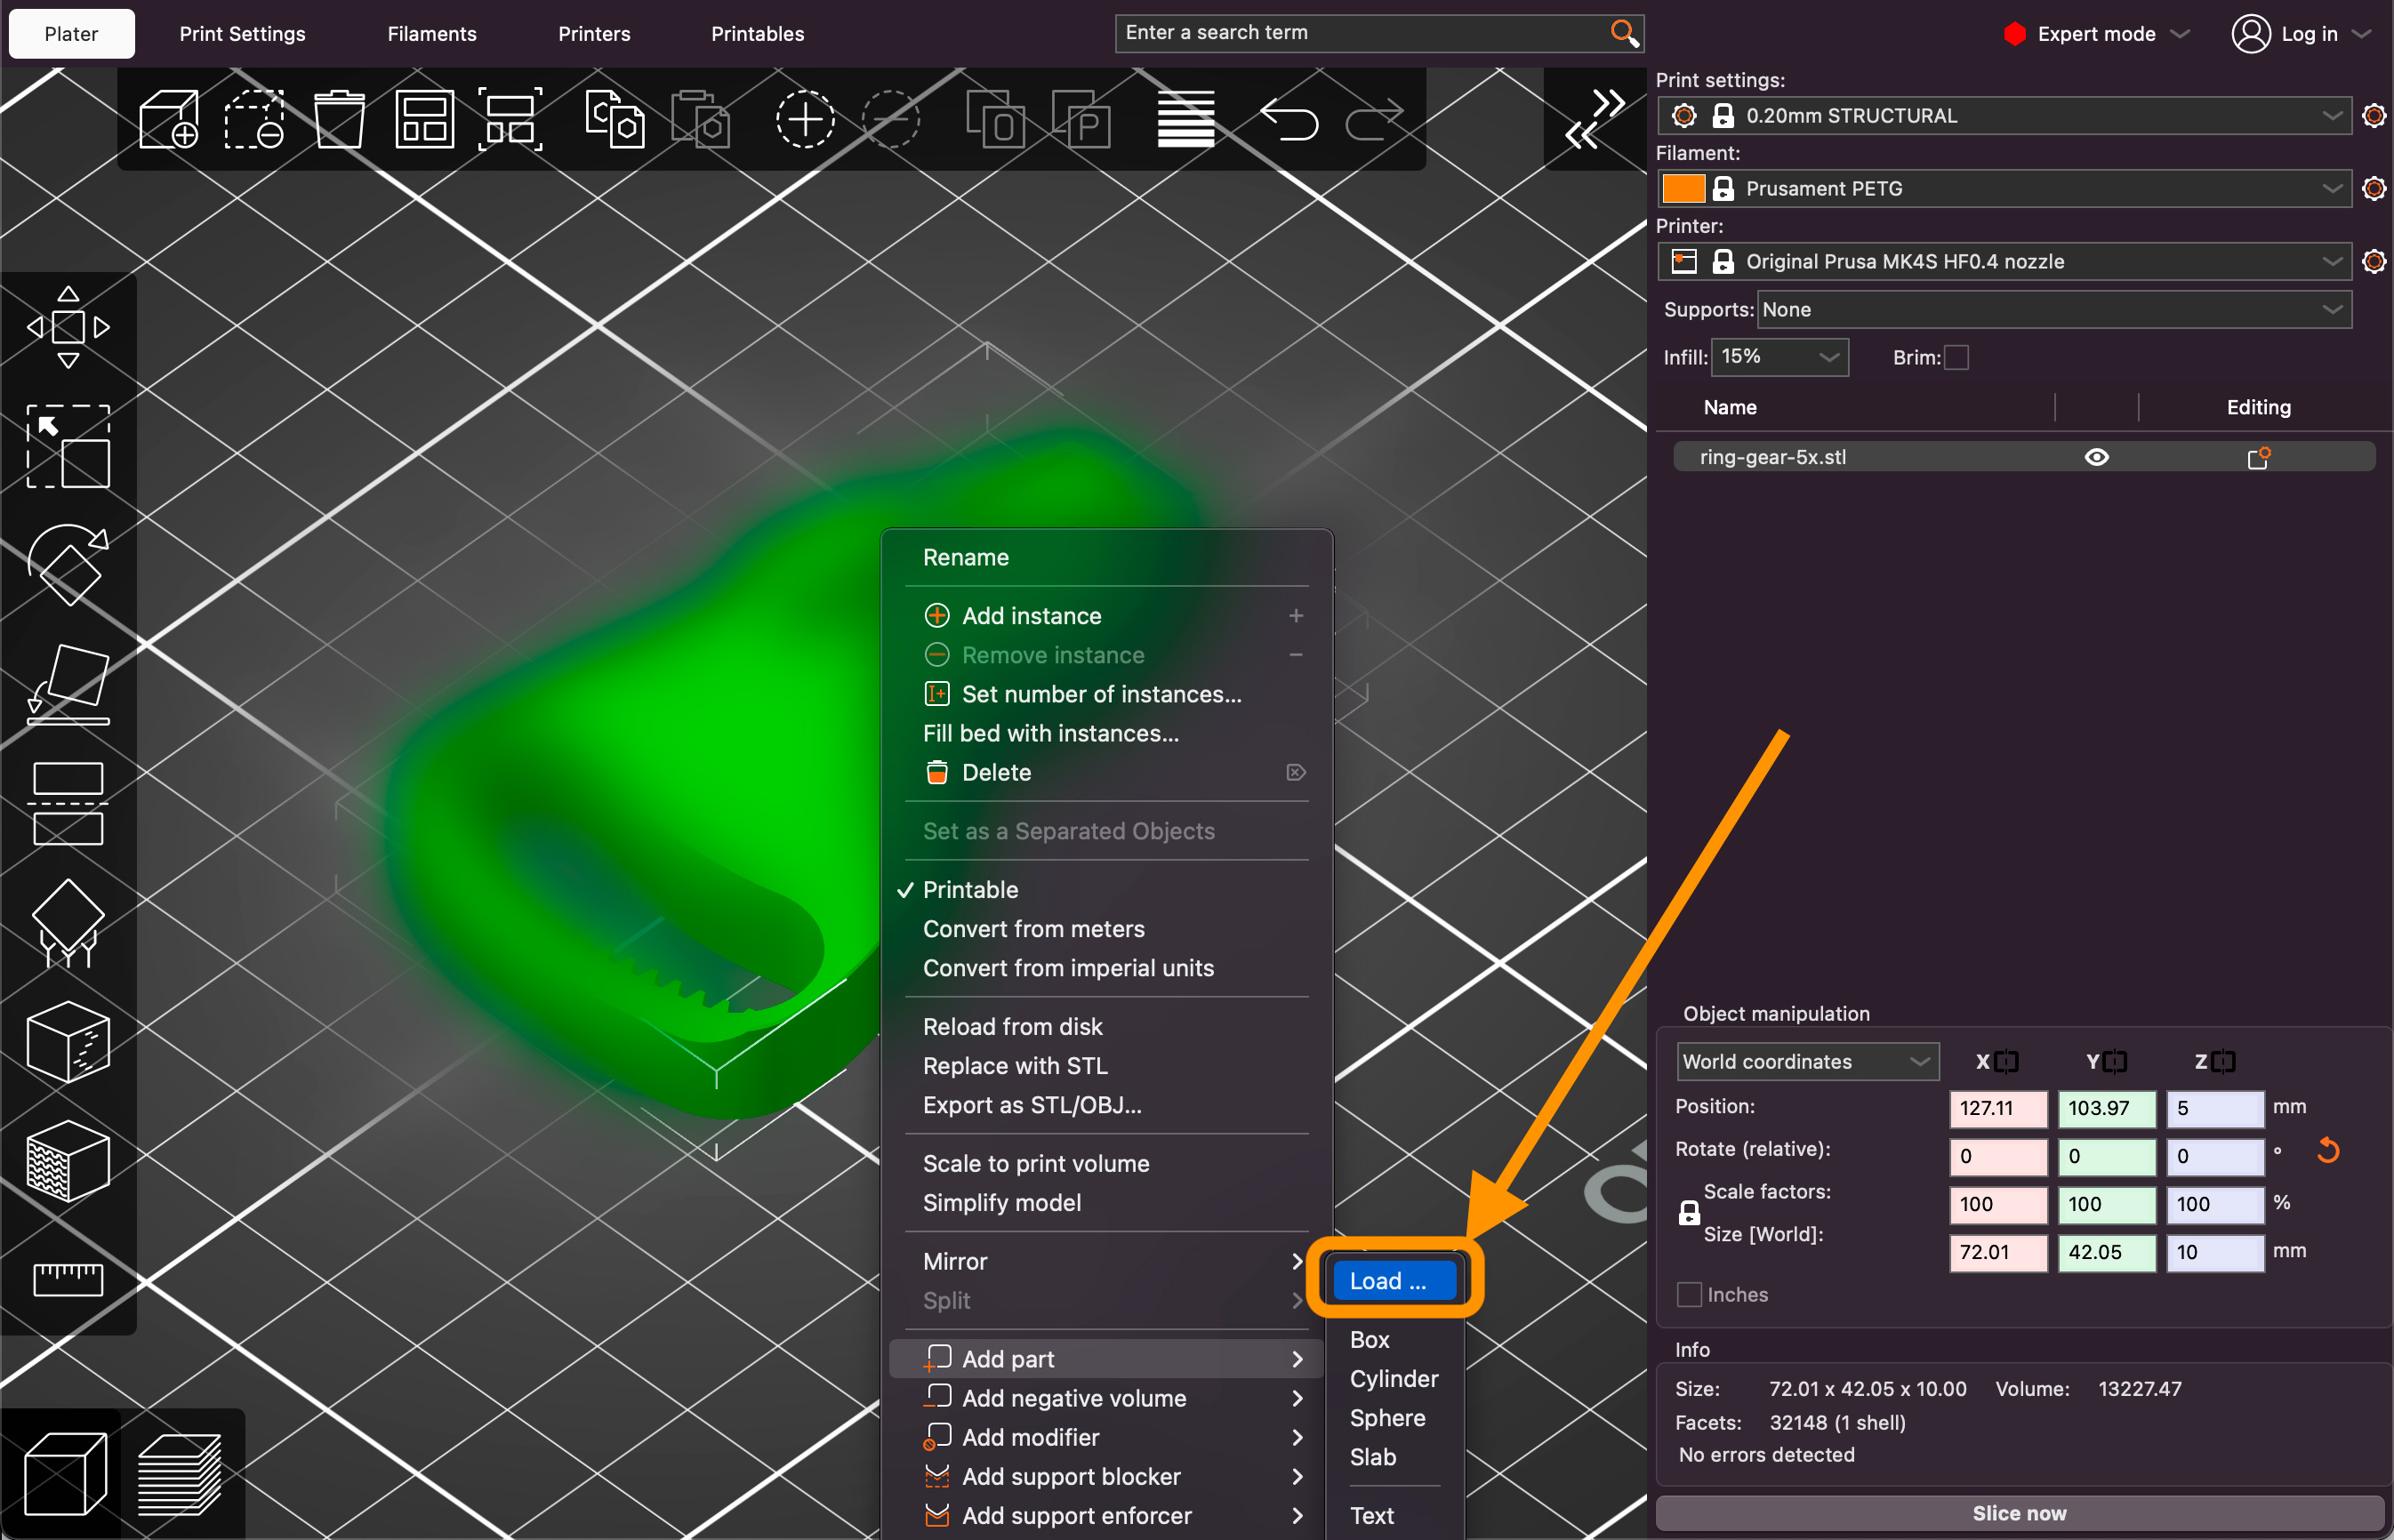Screen dimensions: 2394x1540
Task: Activate the Measure tool
Action: [68, 1280]
